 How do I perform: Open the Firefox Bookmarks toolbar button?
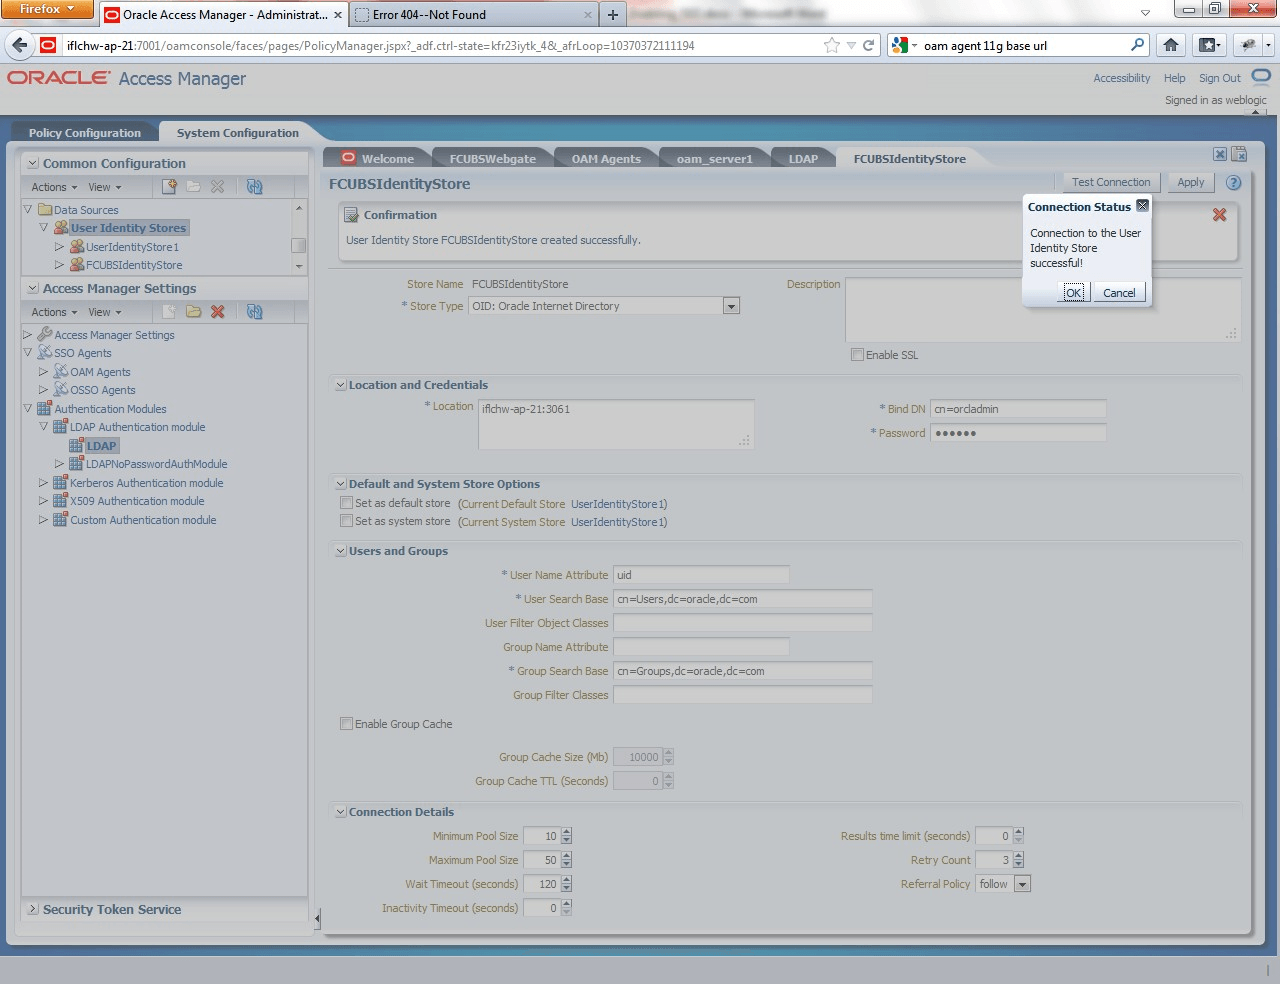[1209, 45]
